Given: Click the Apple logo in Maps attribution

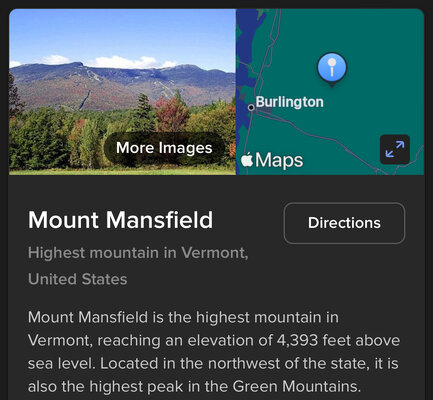Looking at the screenshot, I should point(247,160).
